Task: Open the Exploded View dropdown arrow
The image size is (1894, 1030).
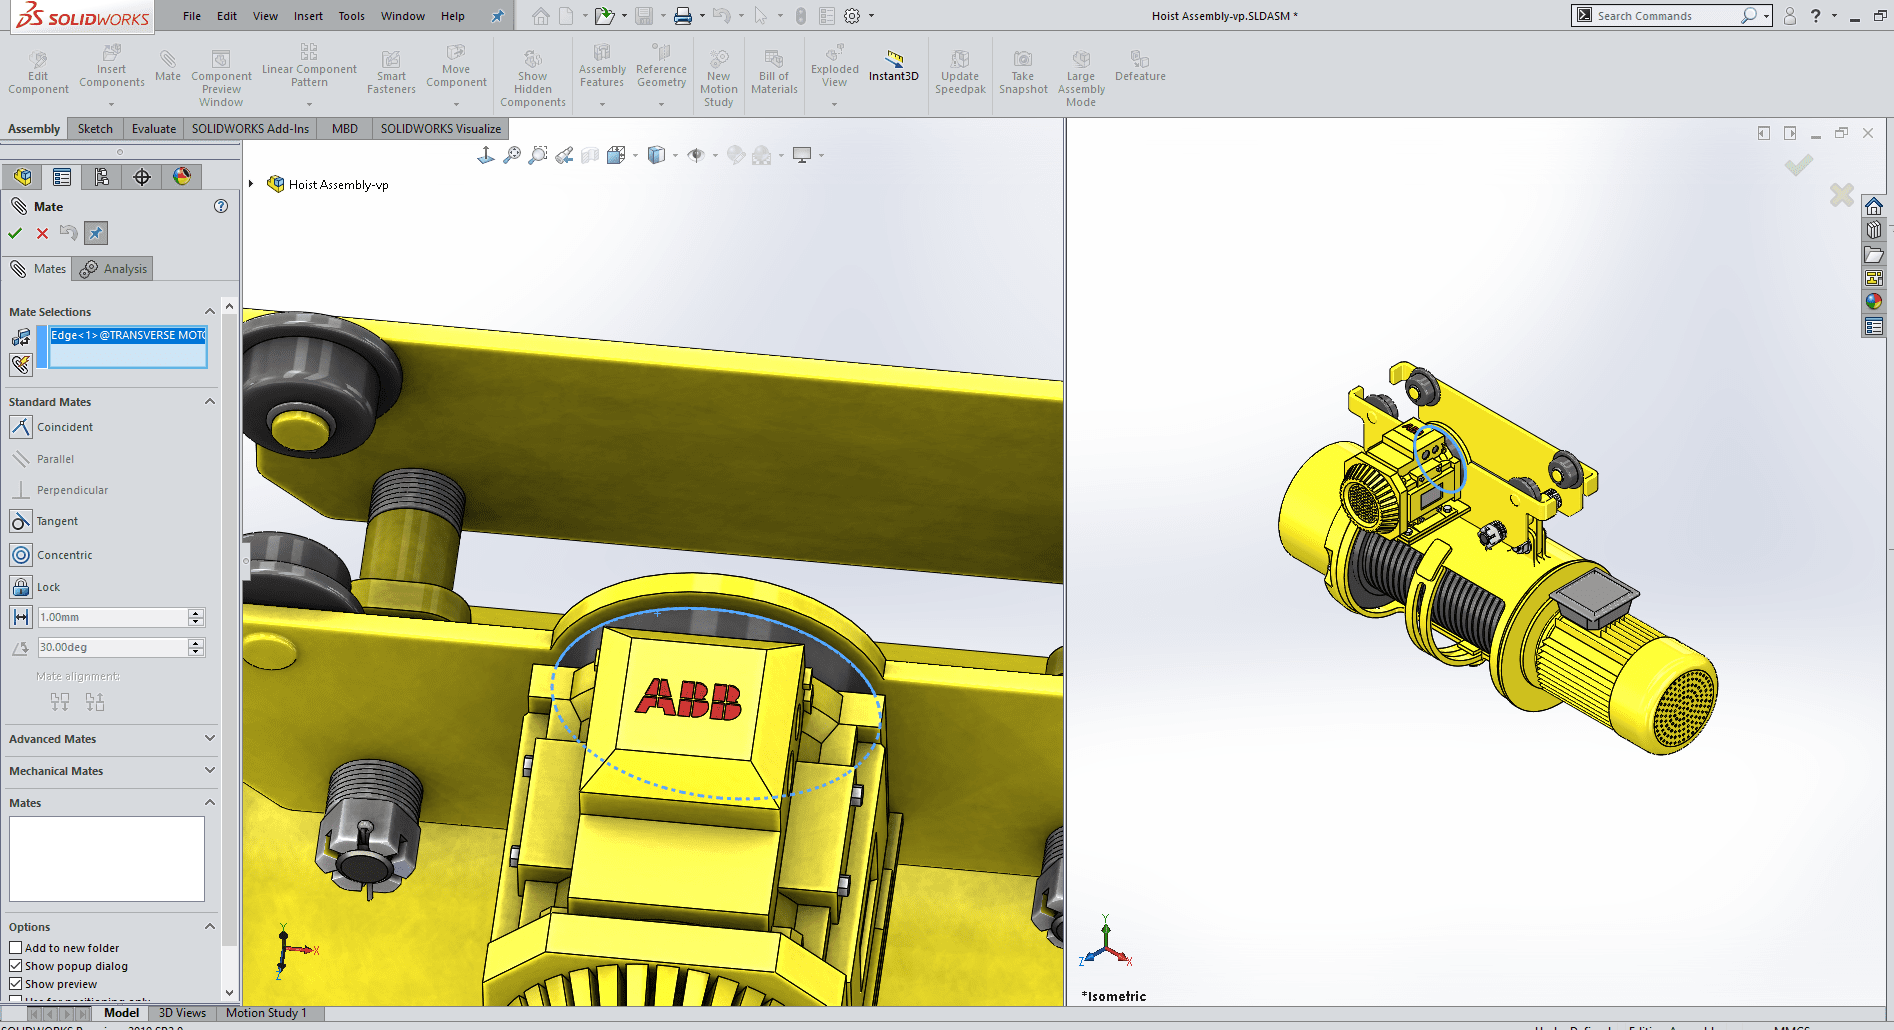Action: [x=834, y=104]
